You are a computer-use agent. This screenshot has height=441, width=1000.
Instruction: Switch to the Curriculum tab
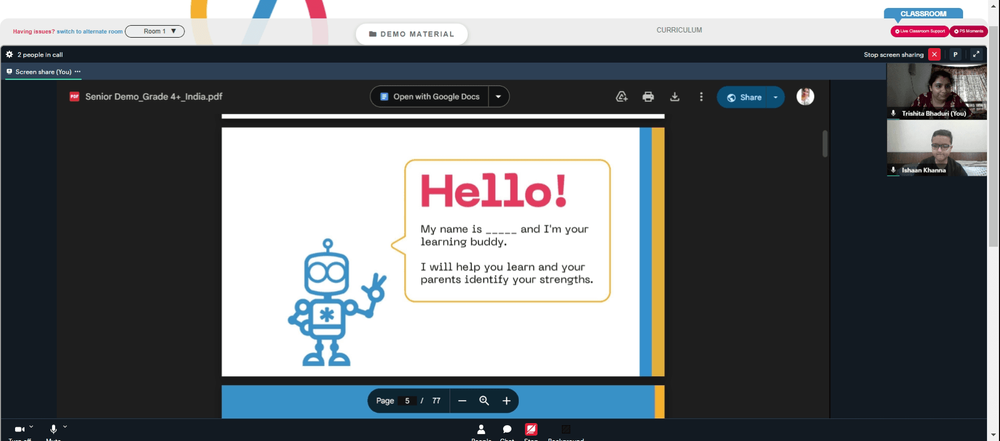679,30
